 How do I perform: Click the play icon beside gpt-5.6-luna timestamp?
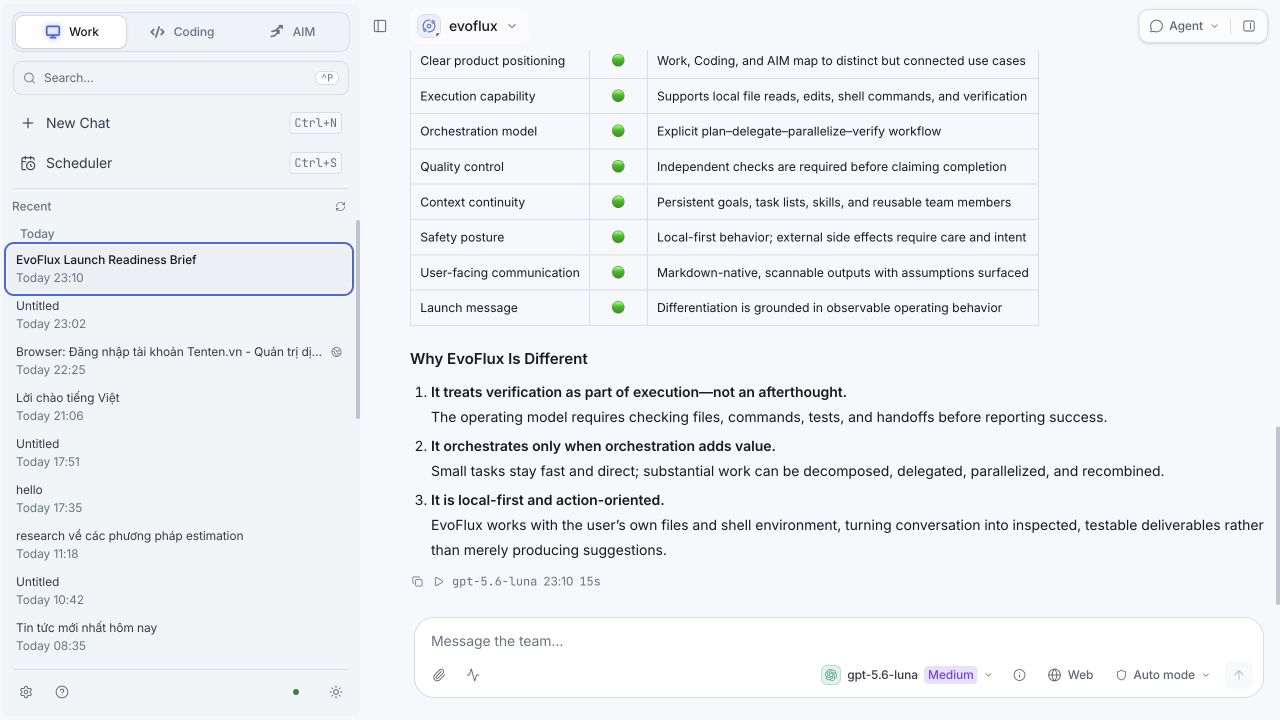[438, 581]
